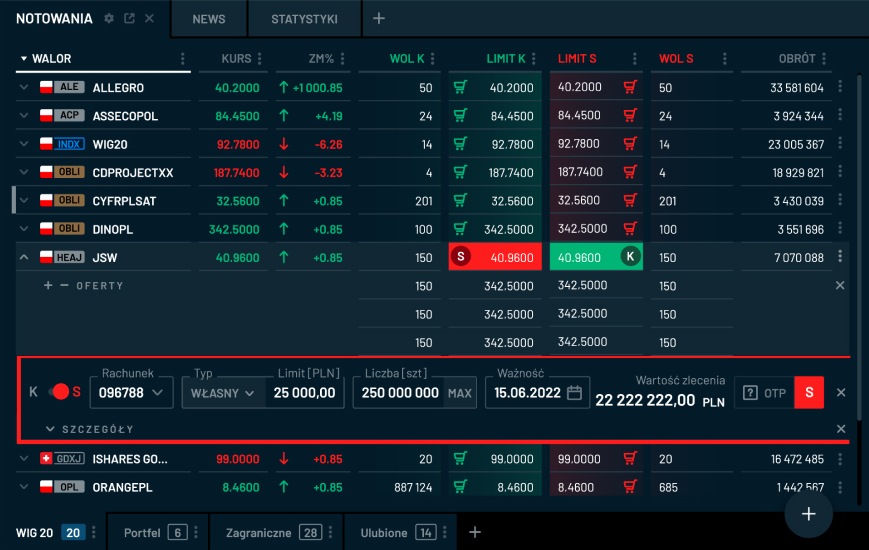Click the green K badge in JSW Limit S cell

coord(630,257)
